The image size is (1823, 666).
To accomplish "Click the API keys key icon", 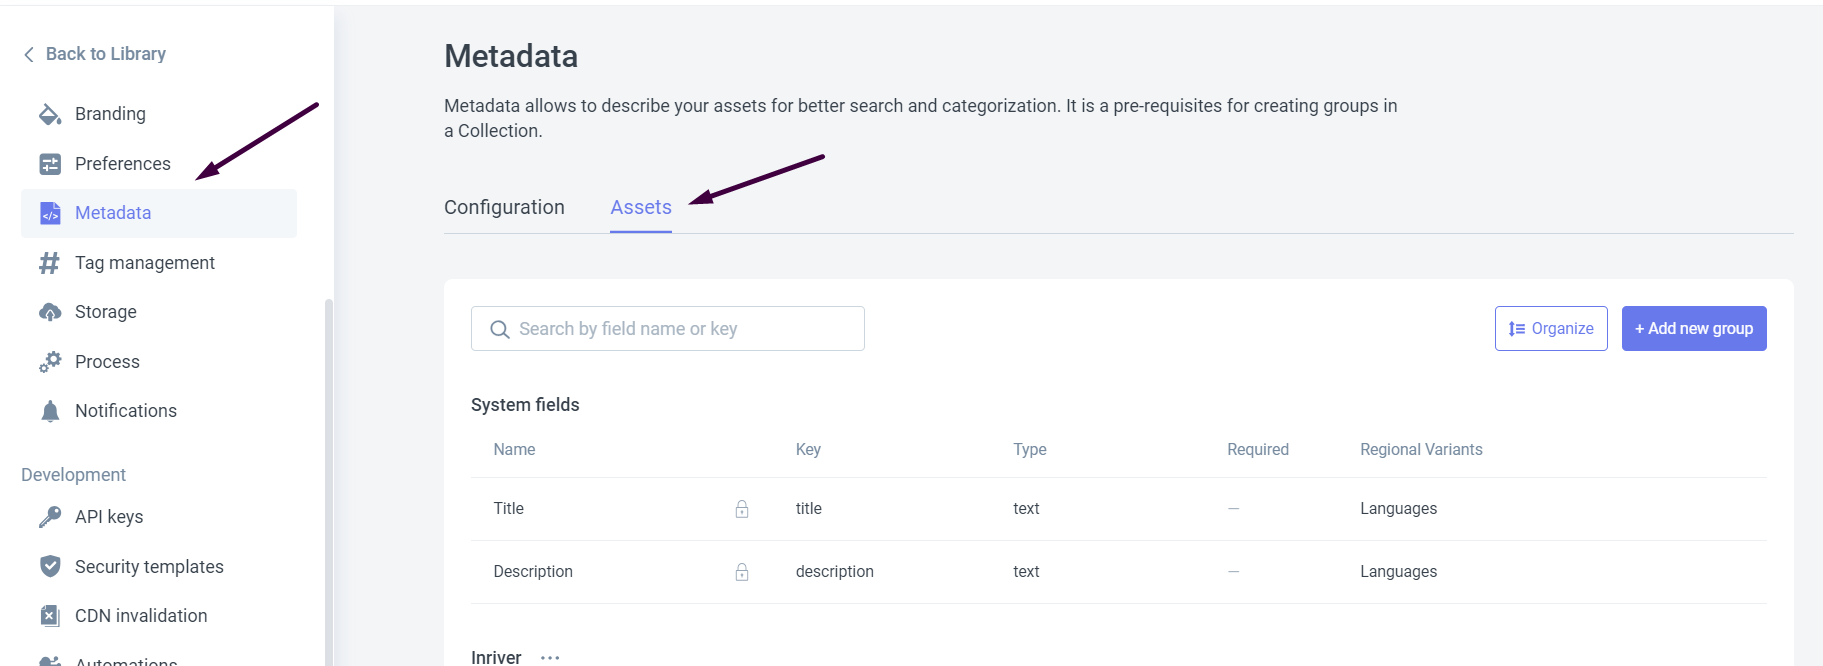I will 49,517.
